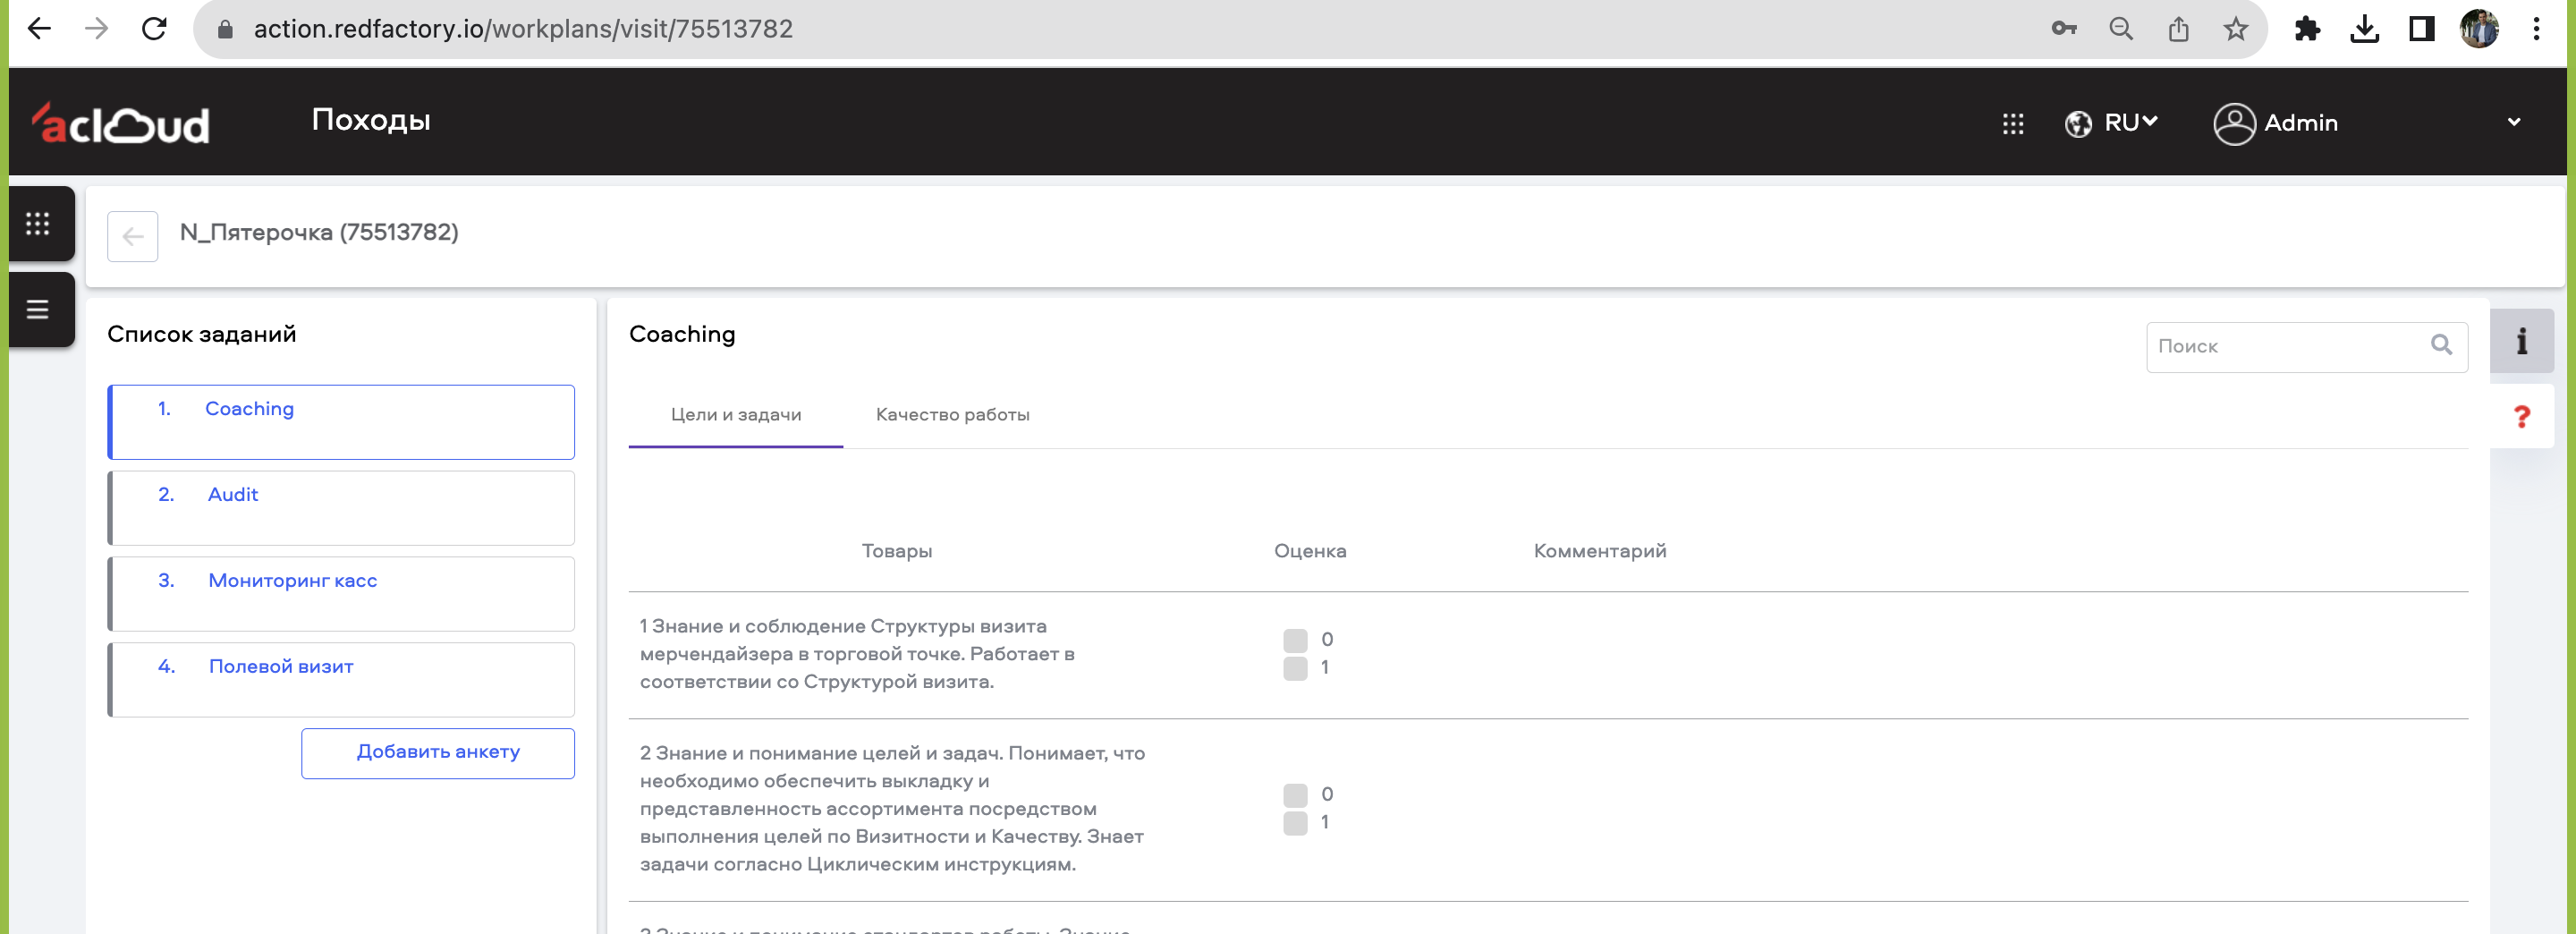This screenshot has width=2576, height=934.
Task: Click the lock icon in address bar
Action: (x=225, y=30)
